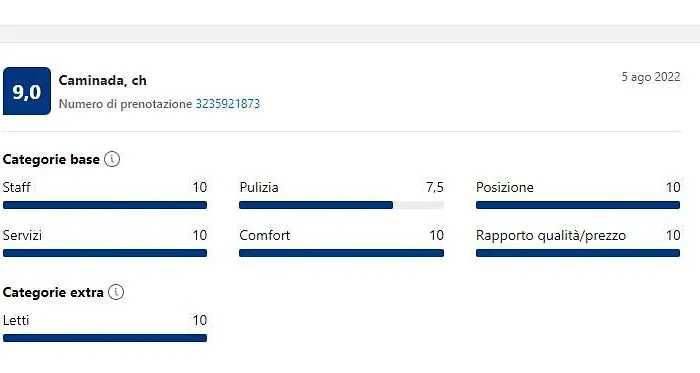
Task: Click the Rapporto qualità/prezzo label
Action: pos(551,236)
